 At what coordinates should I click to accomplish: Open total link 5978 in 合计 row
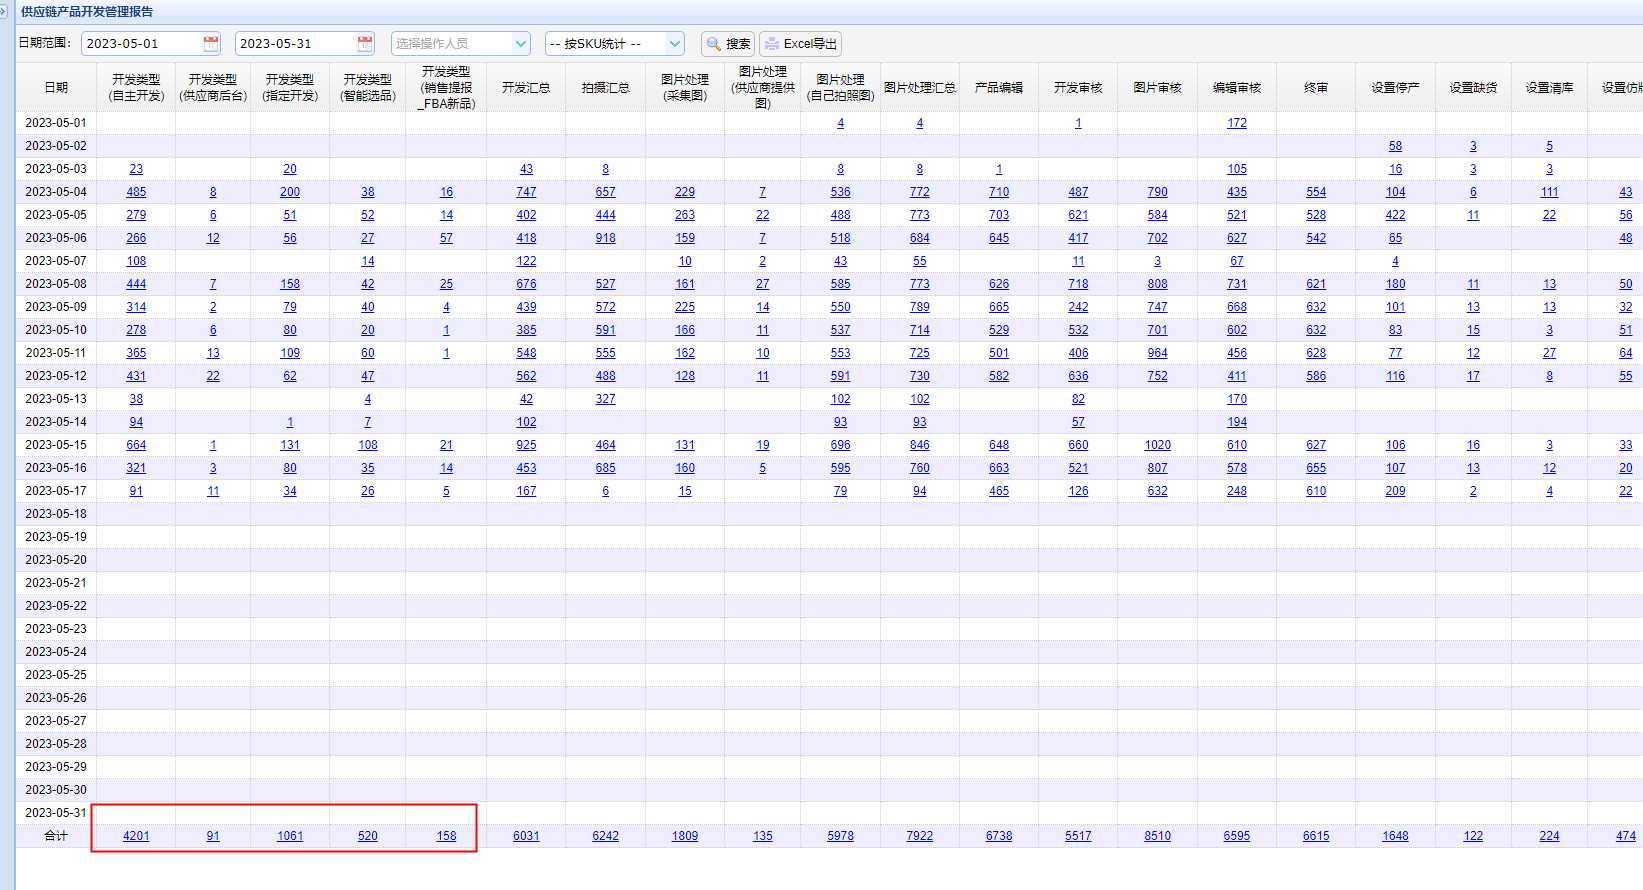(x=840, y=836)
